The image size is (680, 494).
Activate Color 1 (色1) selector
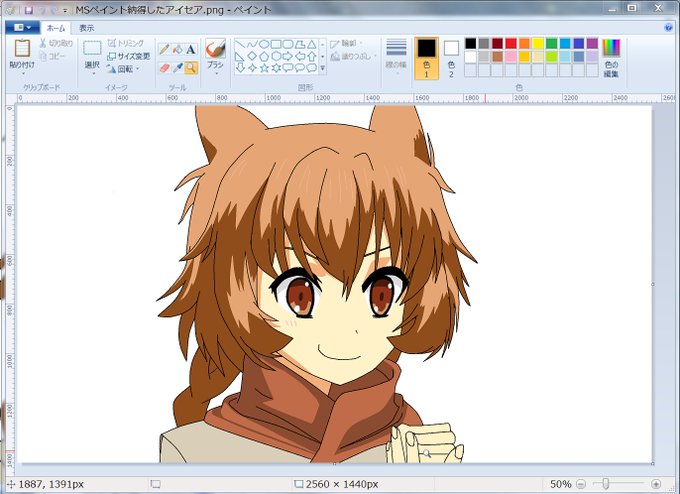[x=426, y=58]
